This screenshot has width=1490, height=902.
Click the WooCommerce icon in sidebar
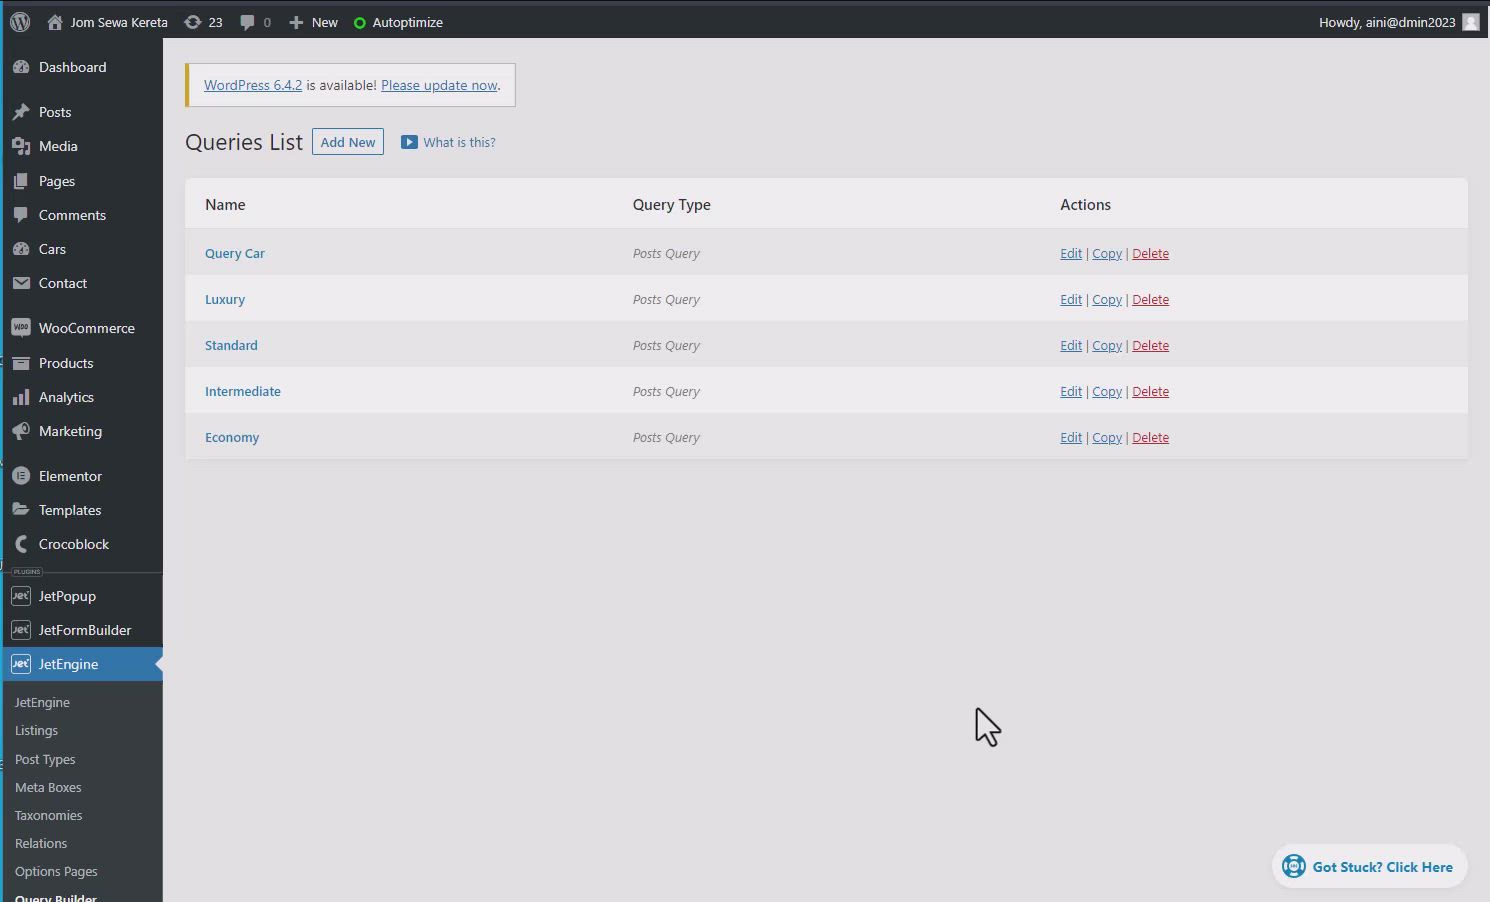(21, 328)
